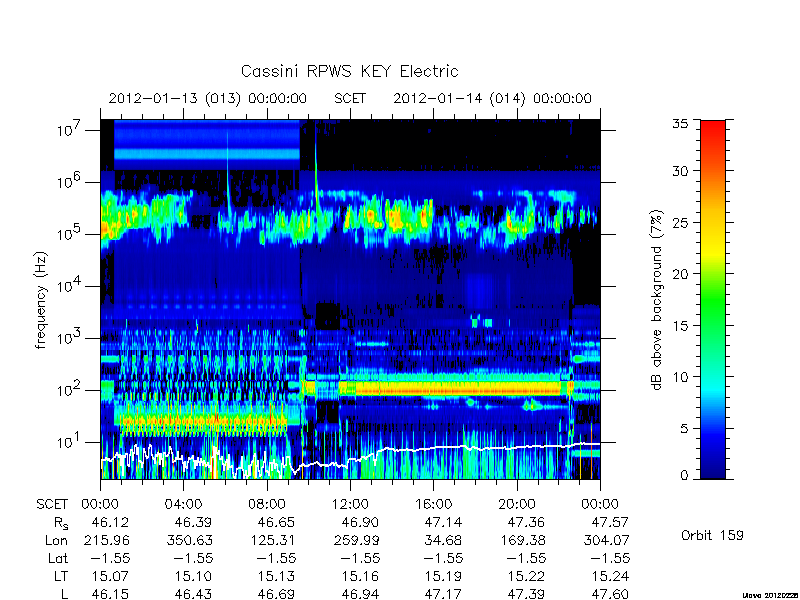Click the Orbit 159 label

tap(712, 535)
